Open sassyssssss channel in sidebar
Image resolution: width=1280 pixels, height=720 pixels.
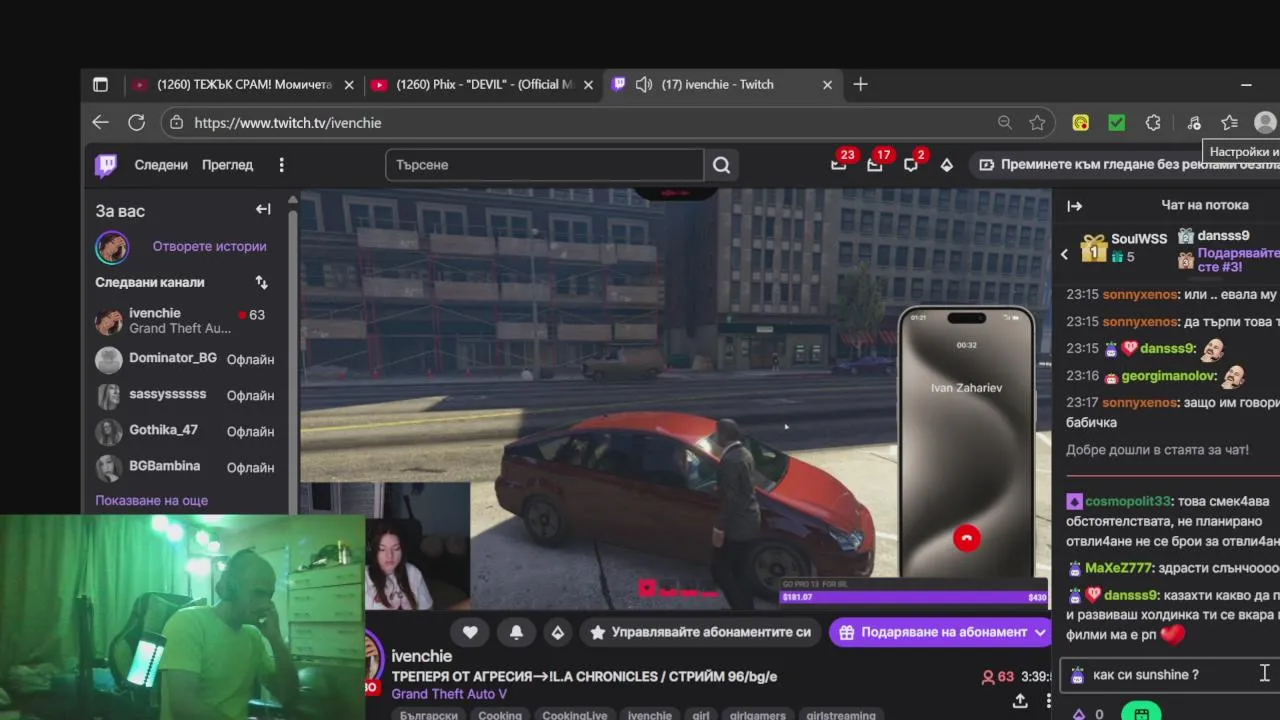185,395
